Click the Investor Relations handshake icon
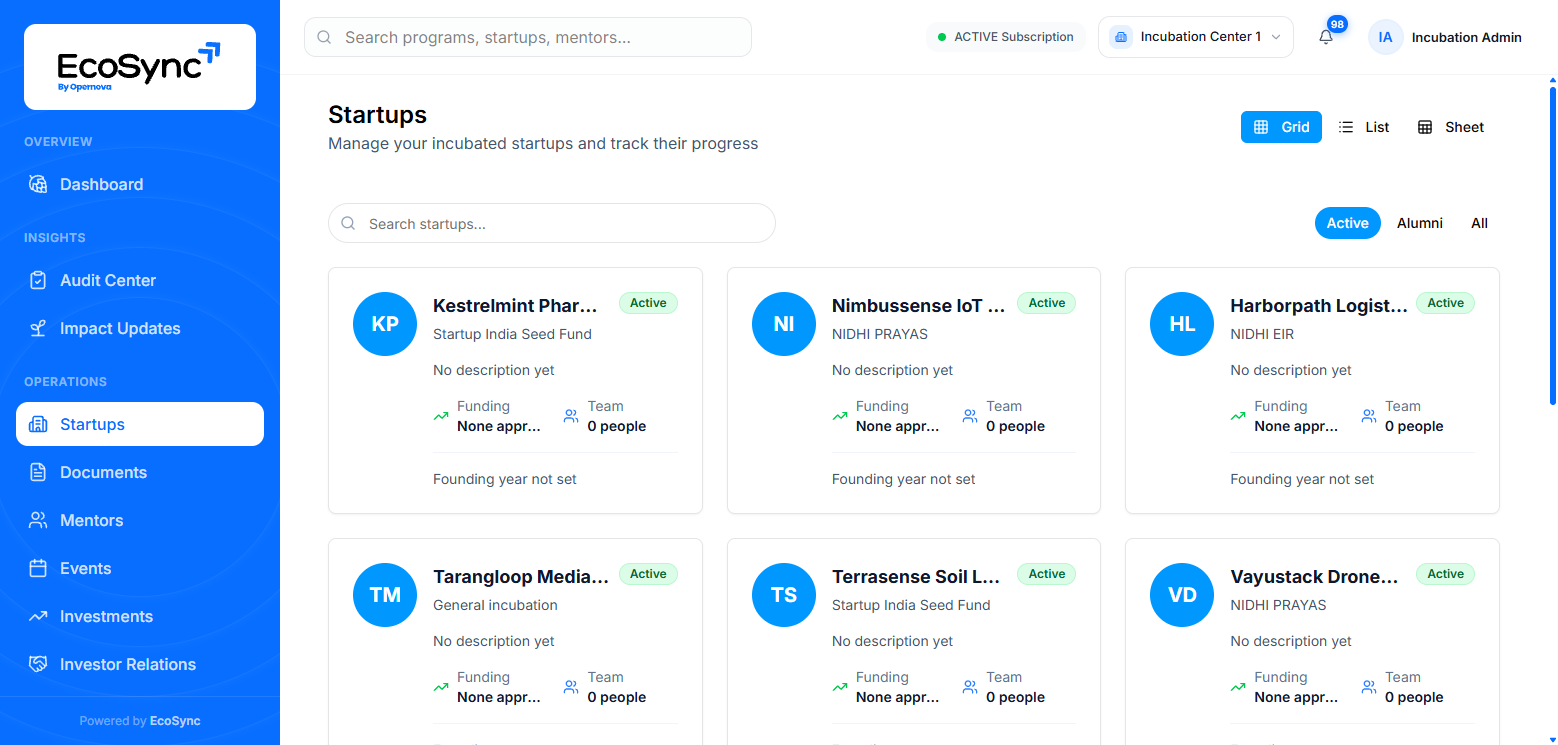Image resolution: width=1558 pixels, height=745 pixels. pyautogui.click(x=38, y=664)
